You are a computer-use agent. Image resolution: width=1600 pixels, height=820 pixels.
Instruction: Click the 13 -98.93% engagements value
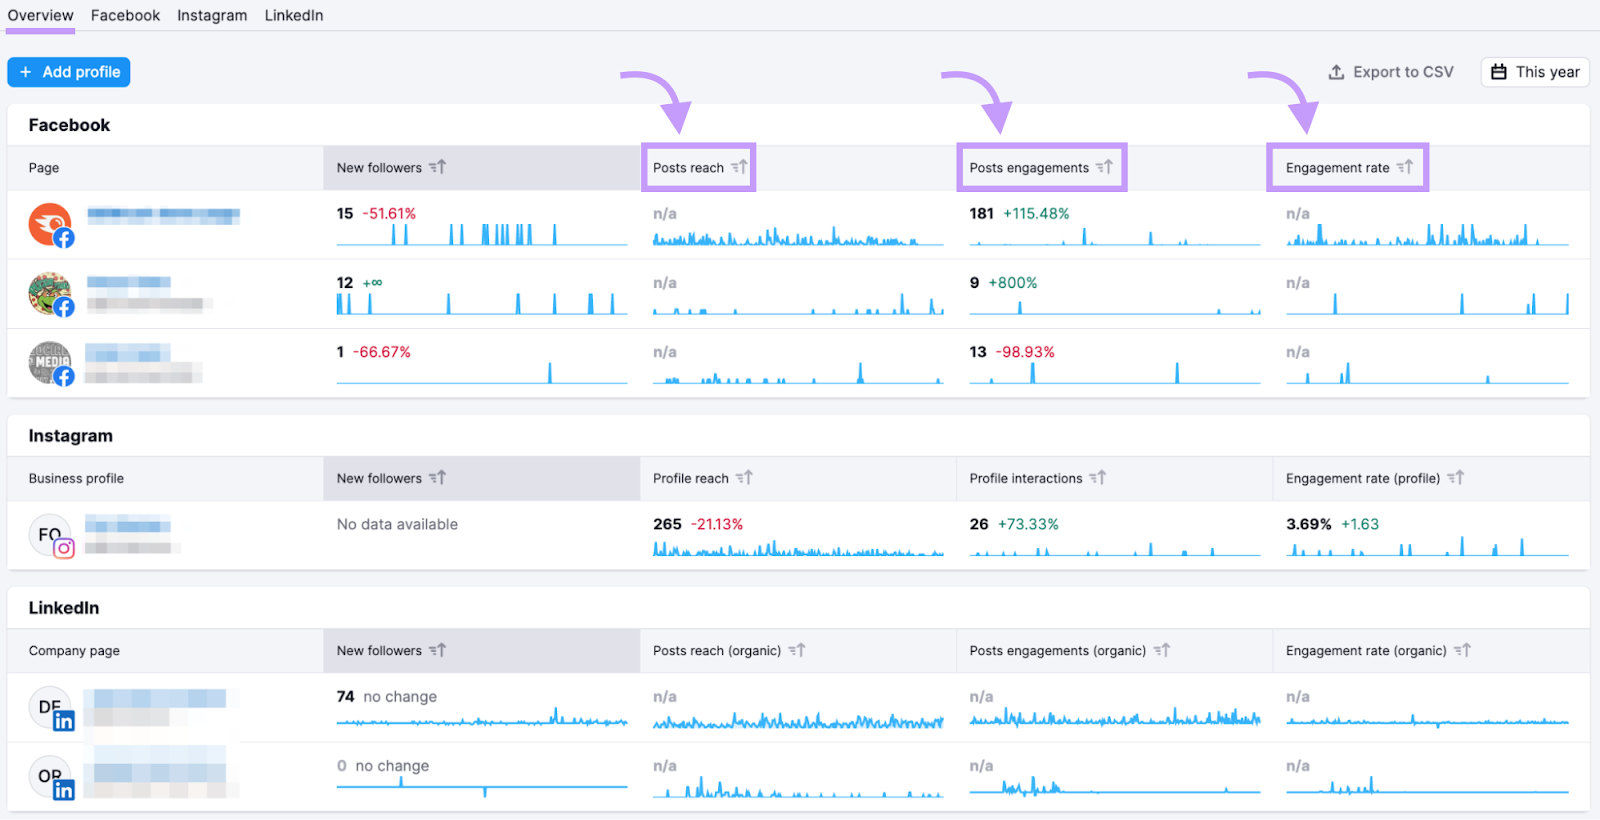click(x=1012, y=352)
